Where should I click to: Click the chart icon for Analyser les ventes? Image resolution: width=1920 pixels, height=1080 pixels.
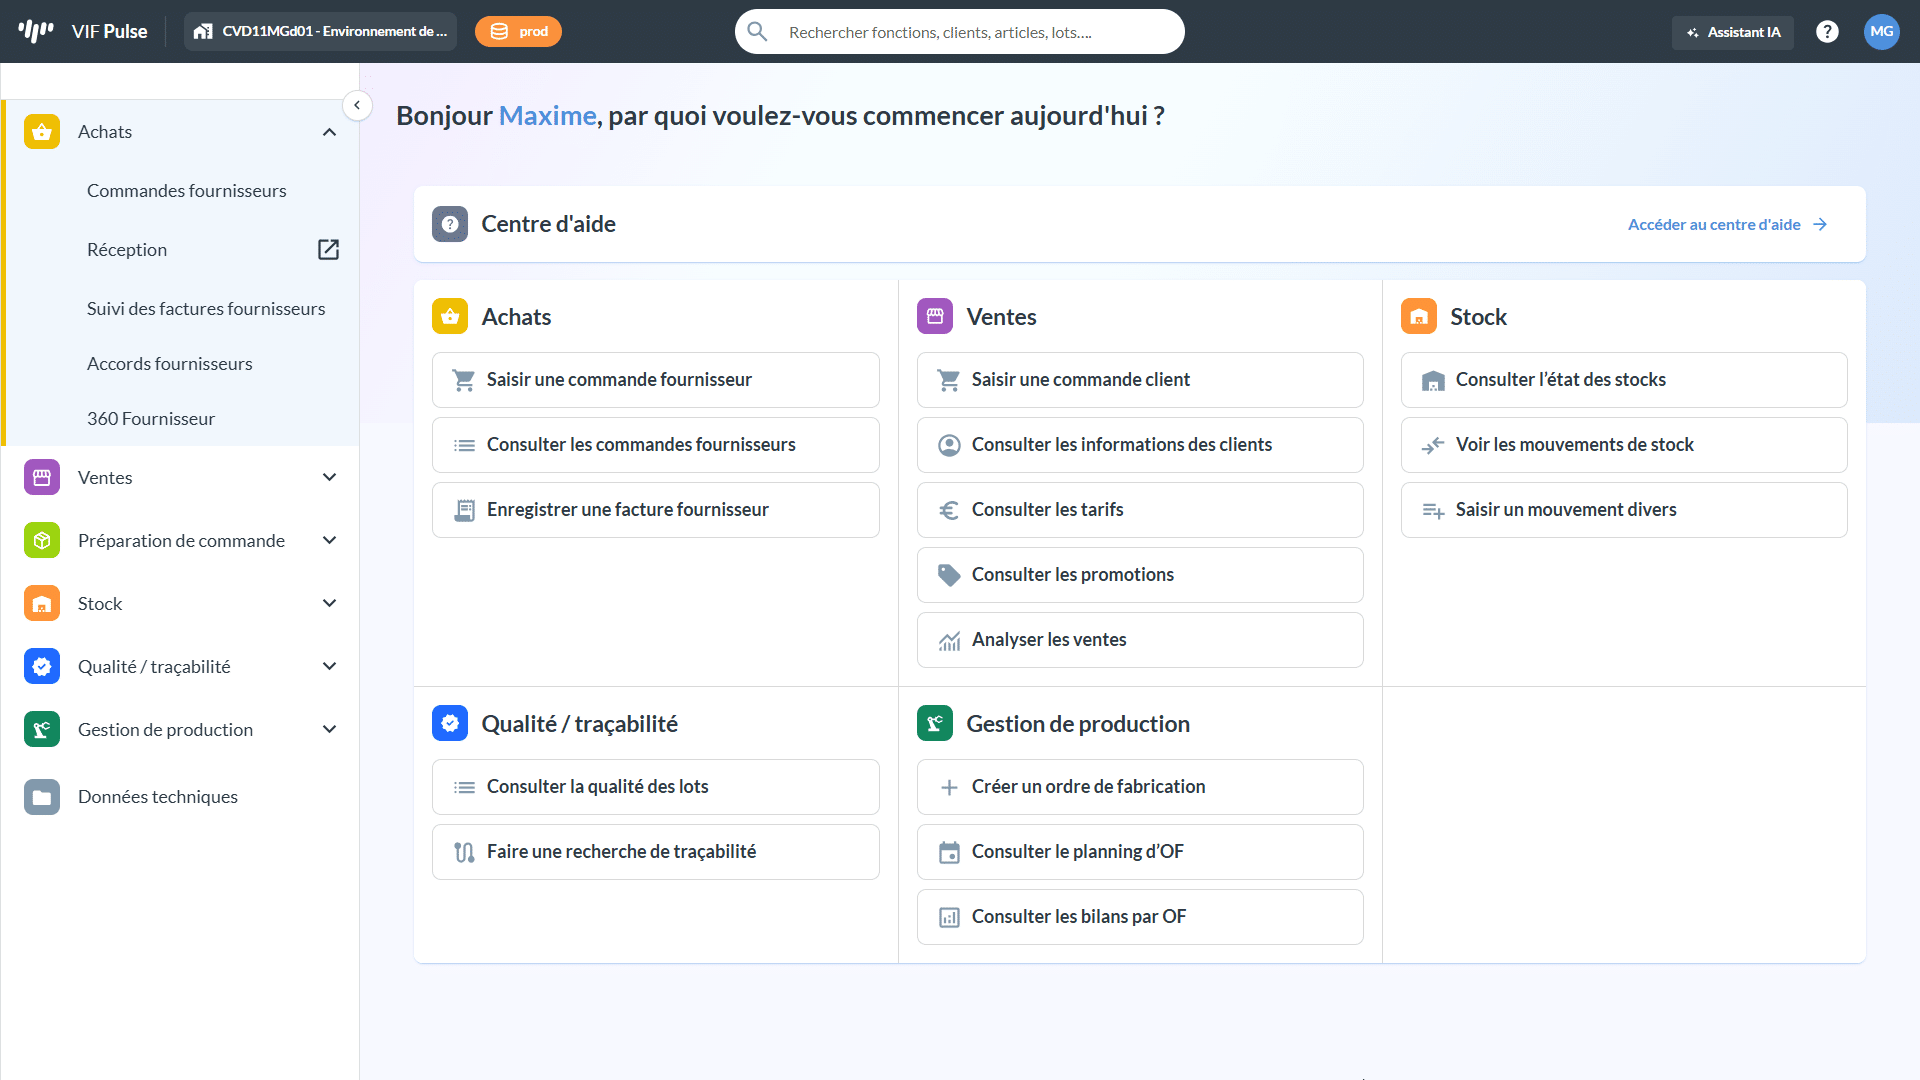(x=949, y=640)
